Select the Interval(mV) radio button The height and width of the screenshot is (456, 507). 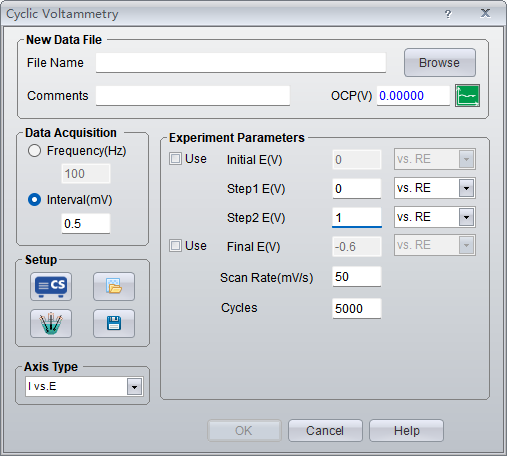34,200
